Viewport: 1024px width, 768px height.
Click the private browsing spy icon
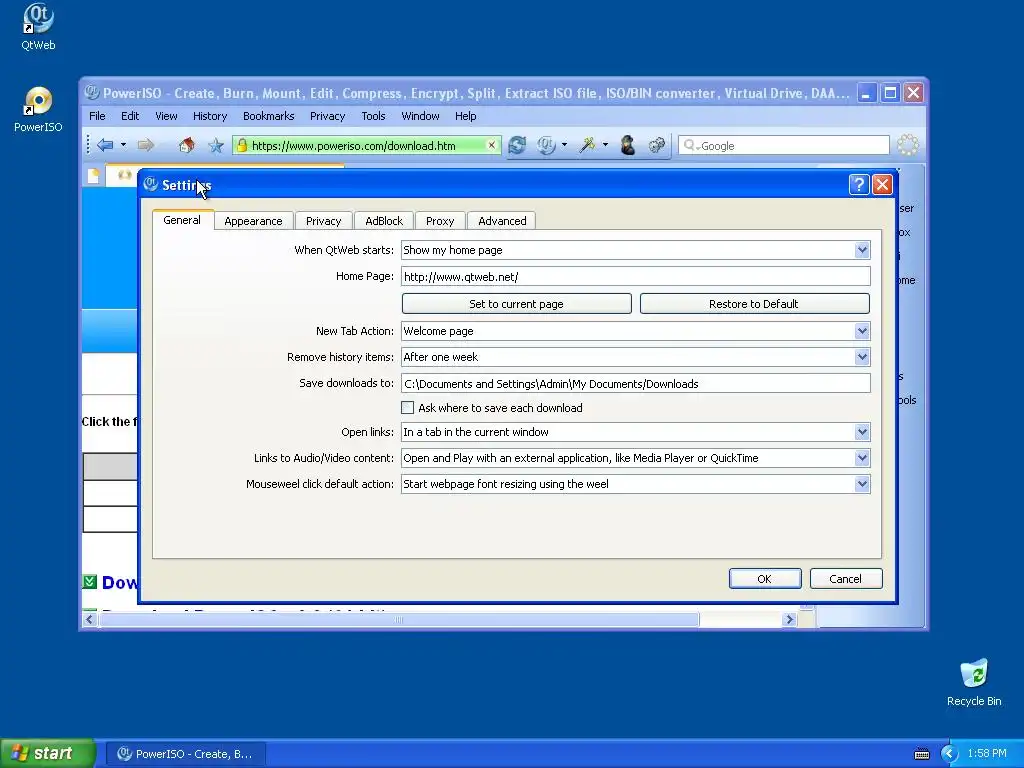[628, 145]
